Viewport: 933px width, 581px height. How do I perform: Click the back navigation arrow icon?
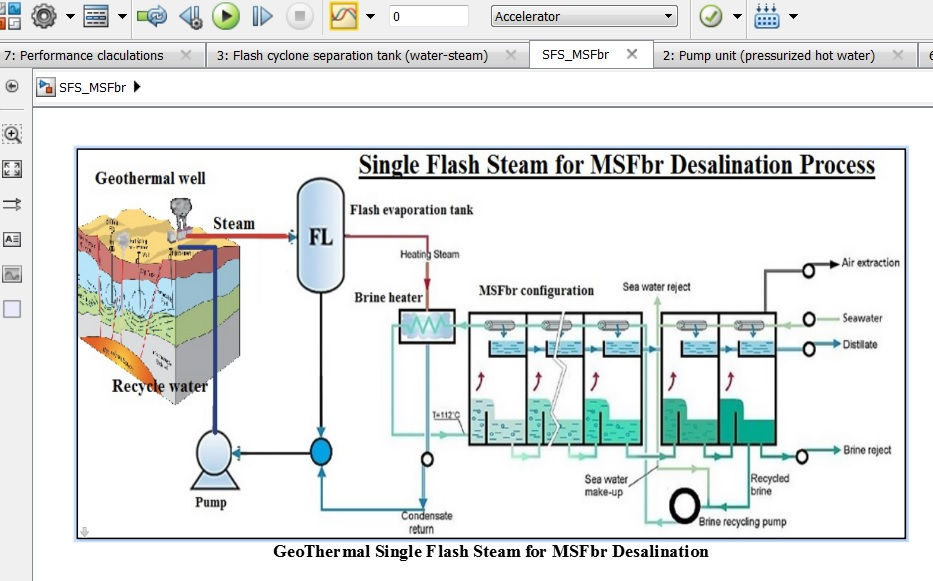11,86
